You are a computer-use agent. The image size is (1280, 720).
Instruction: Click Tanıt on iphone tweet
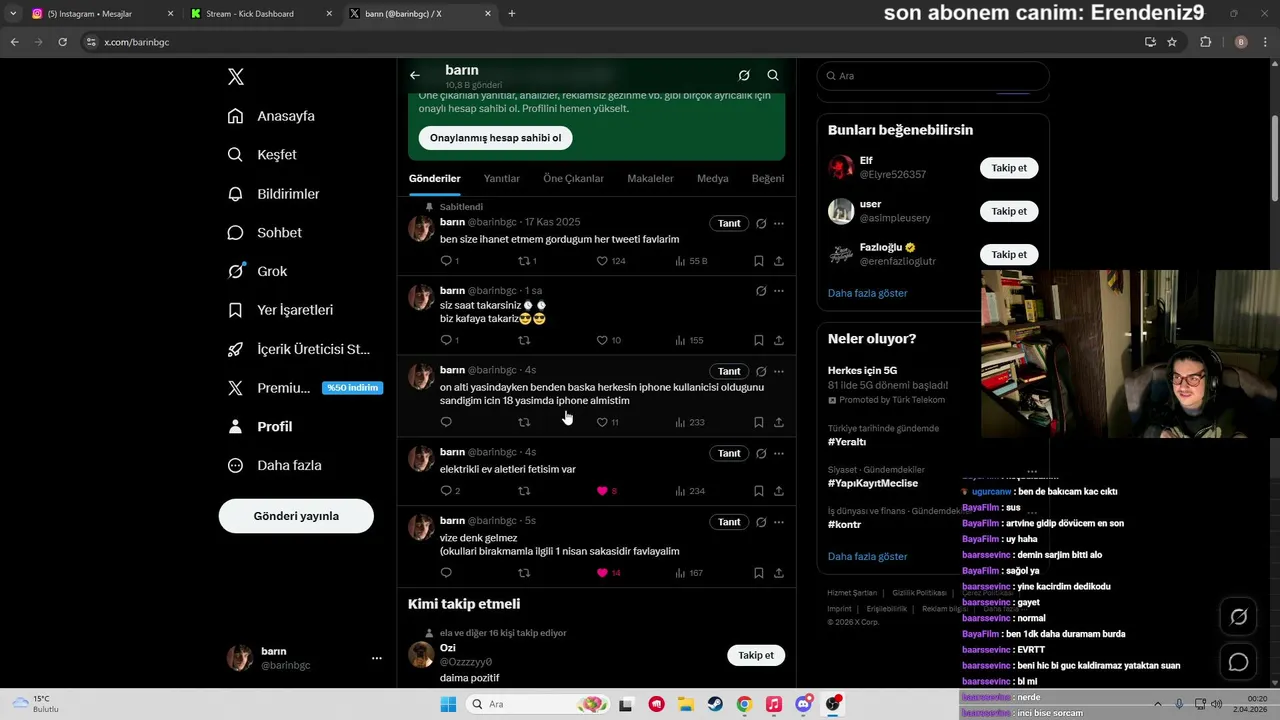click(x=729, y=371)
